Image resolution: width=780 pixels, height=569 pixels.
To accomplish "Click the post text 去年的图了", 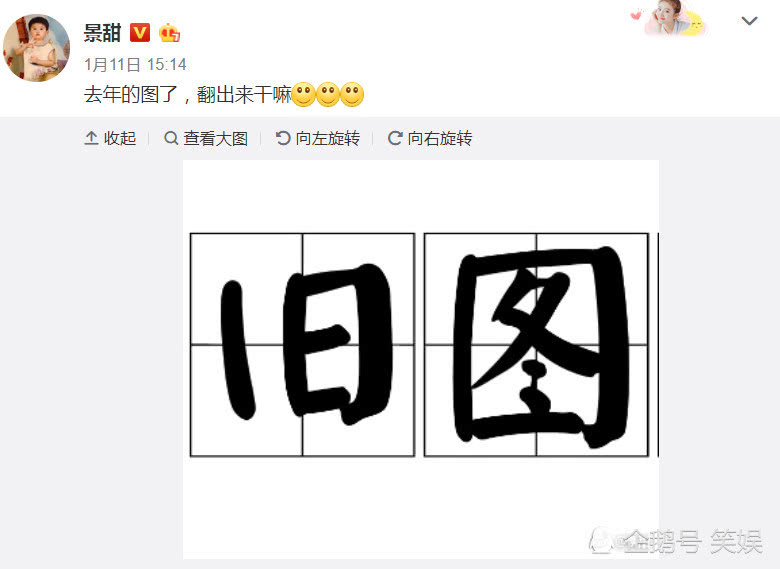I will pos(131,95).
